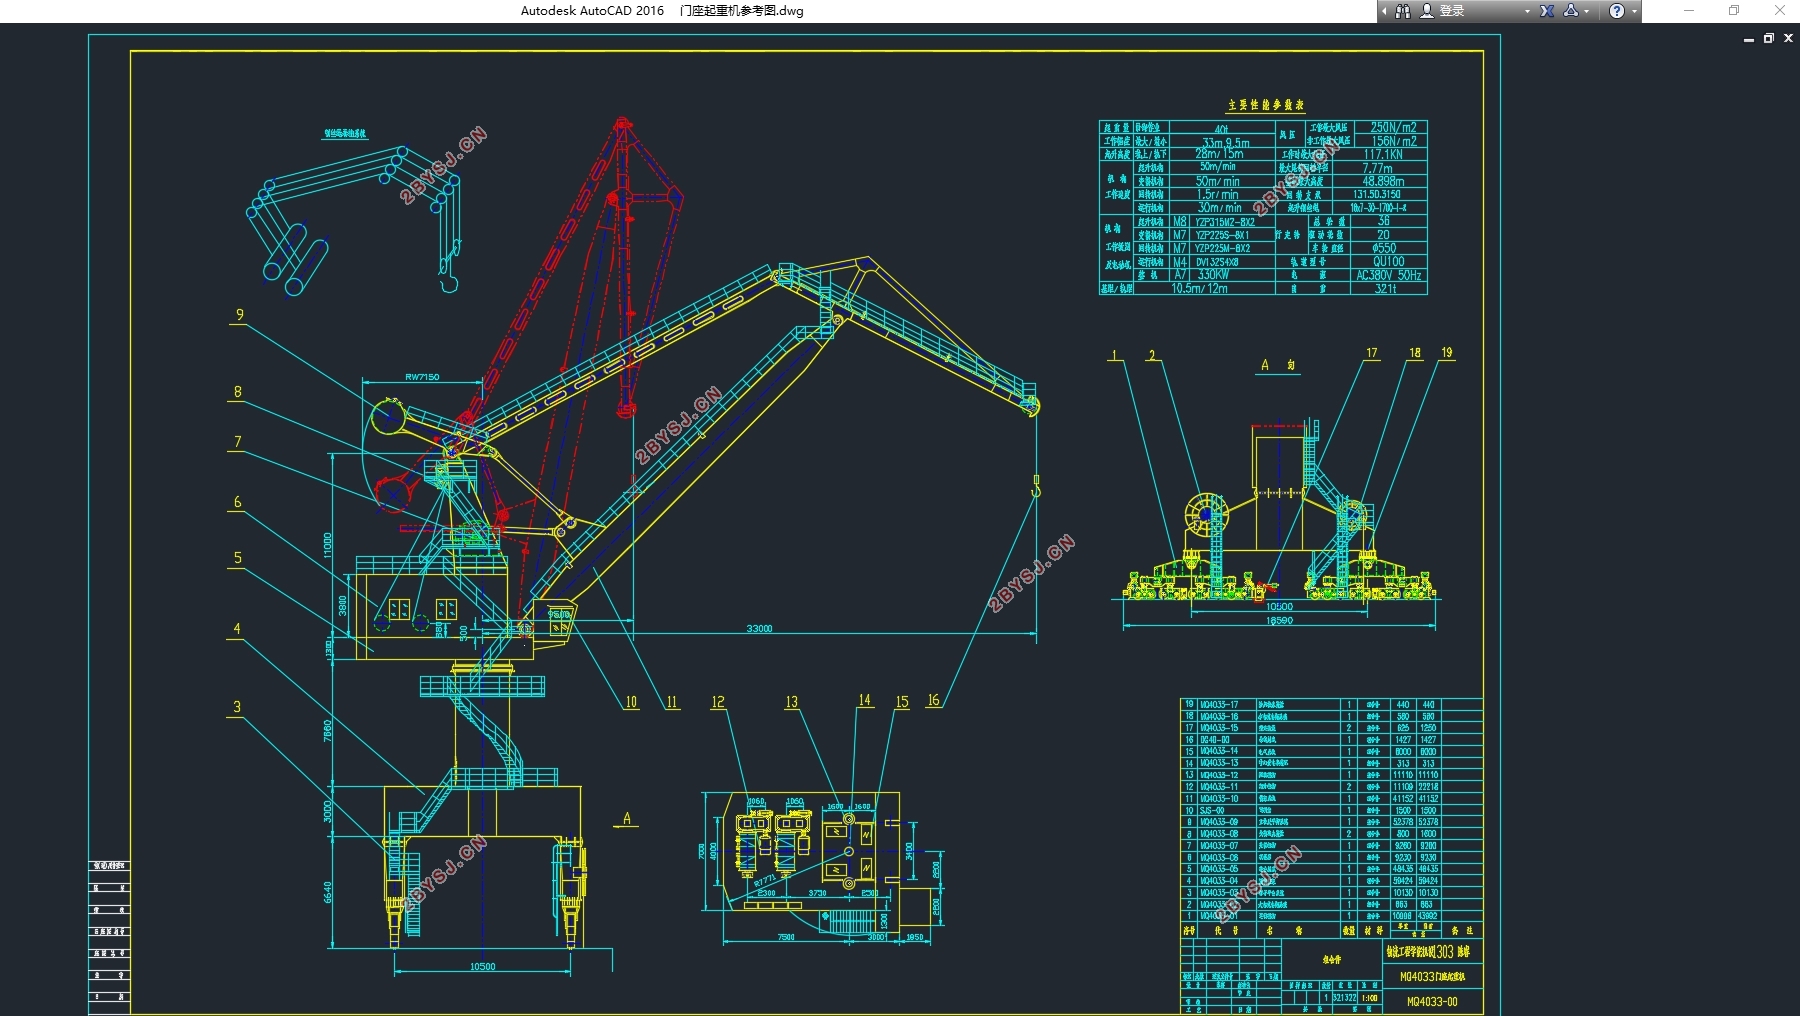Minimize the AutoCAD application window
This screenshot has height=1016, width=1800.
1689,10
